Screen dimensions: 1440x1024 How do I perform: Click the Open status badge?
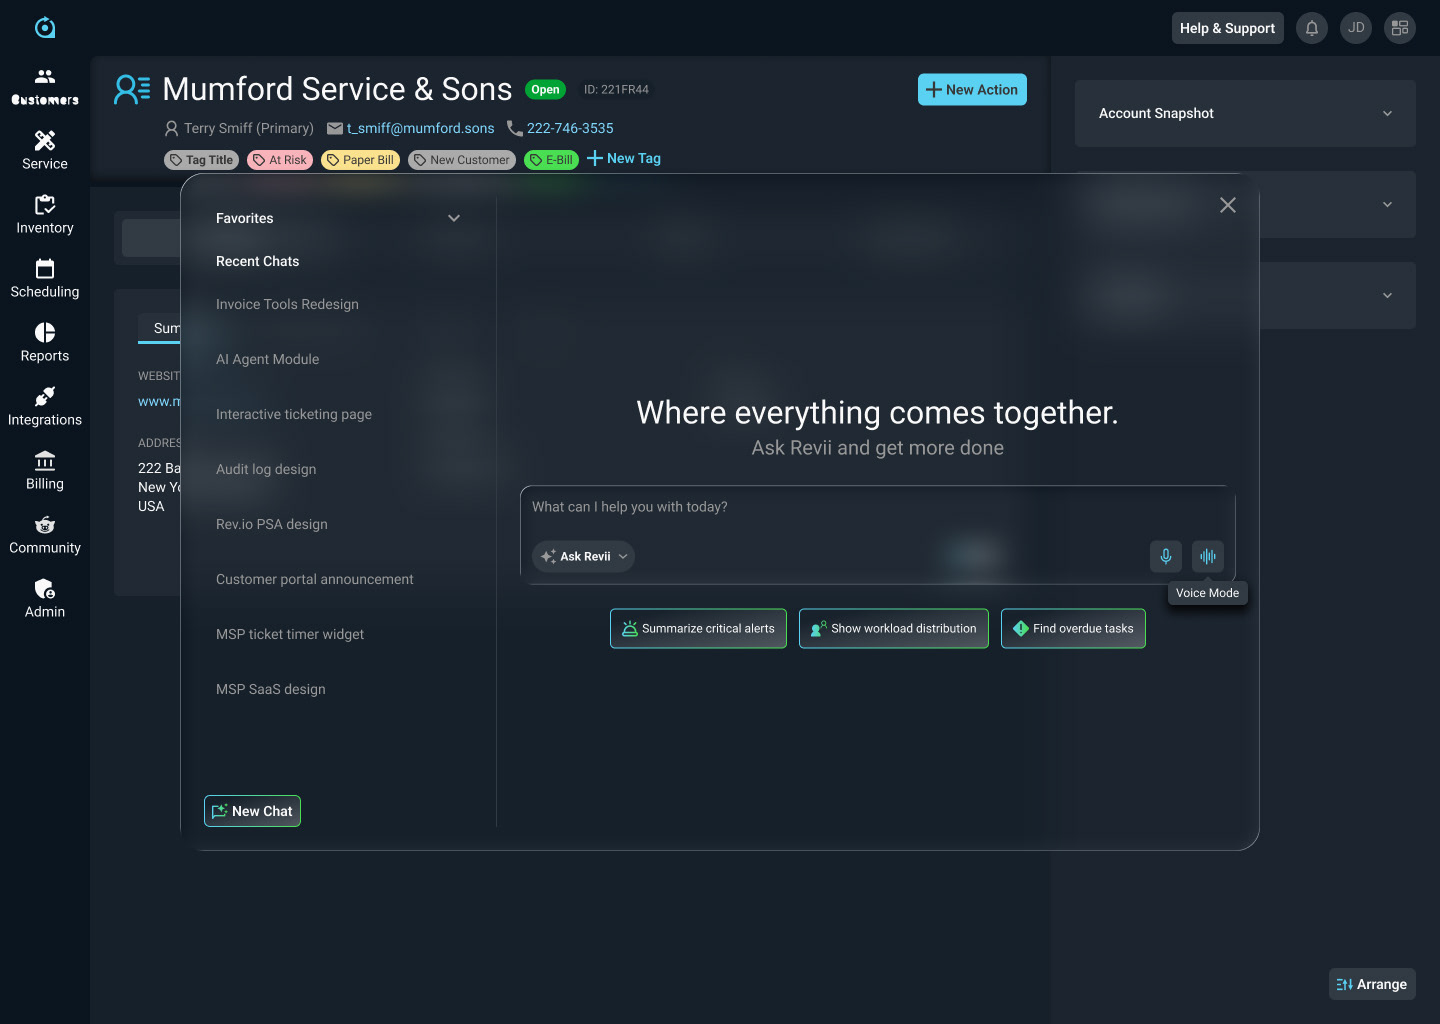545,90
